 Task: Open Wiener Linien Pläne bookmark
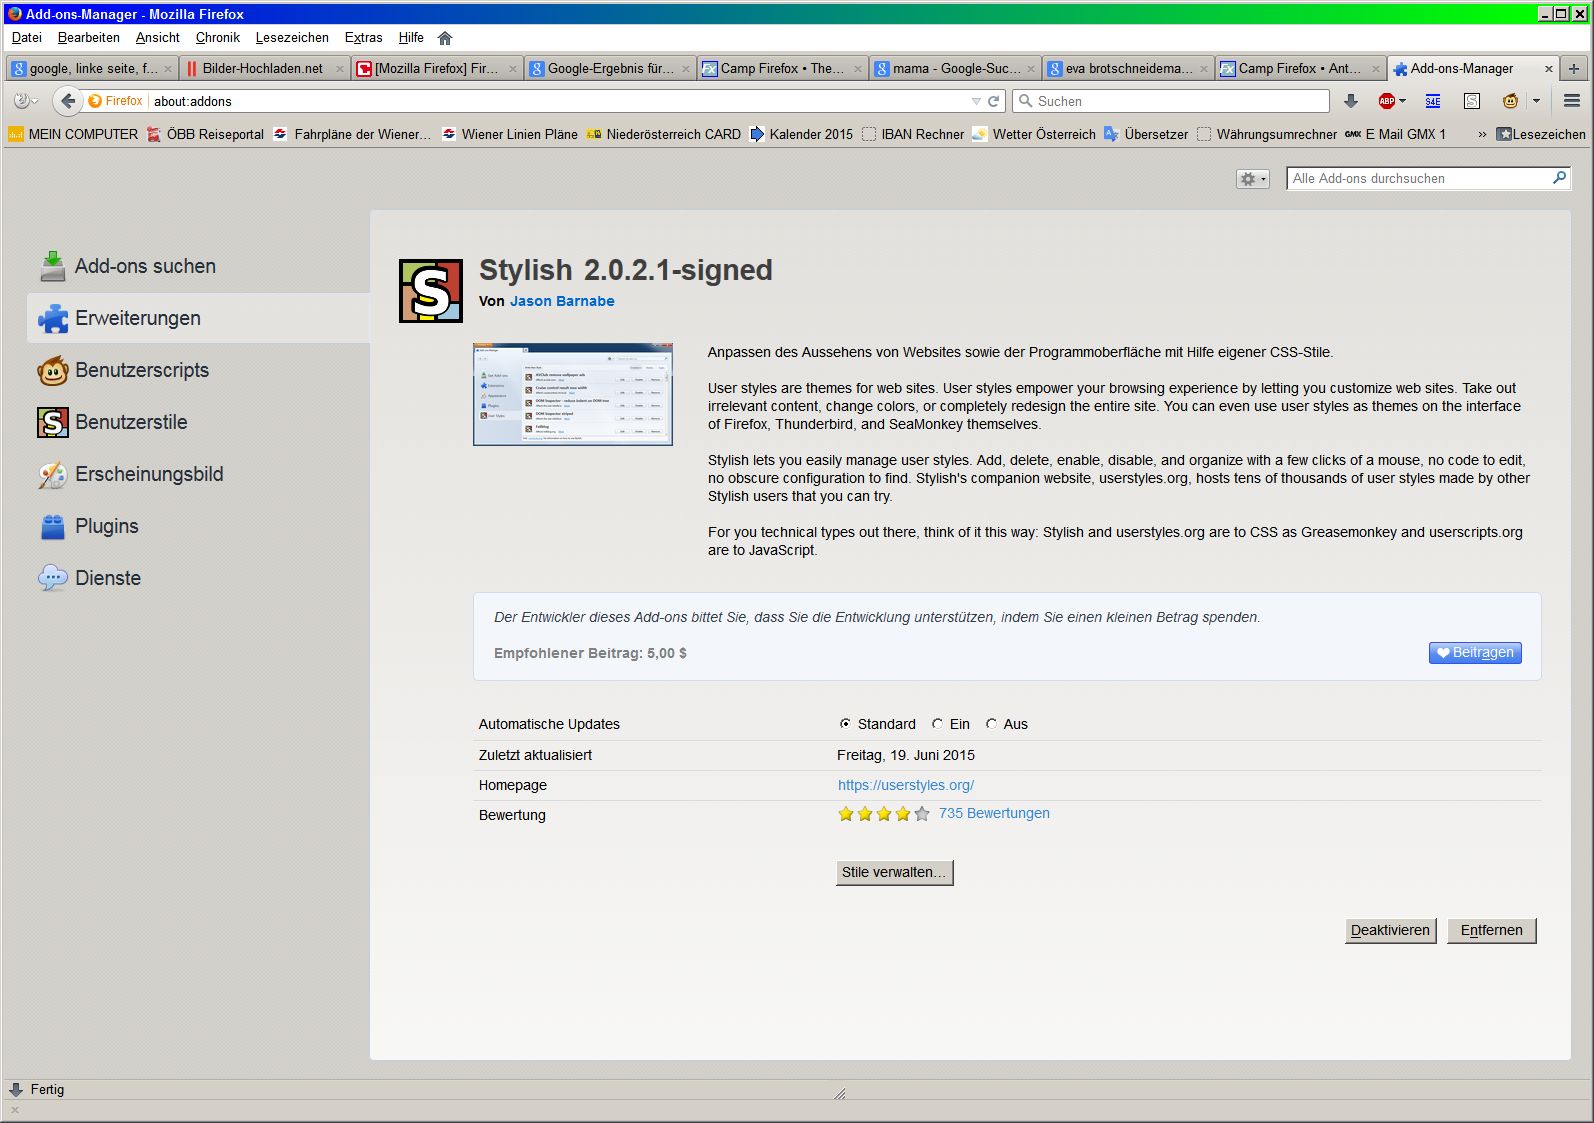[x=510, y=134]
